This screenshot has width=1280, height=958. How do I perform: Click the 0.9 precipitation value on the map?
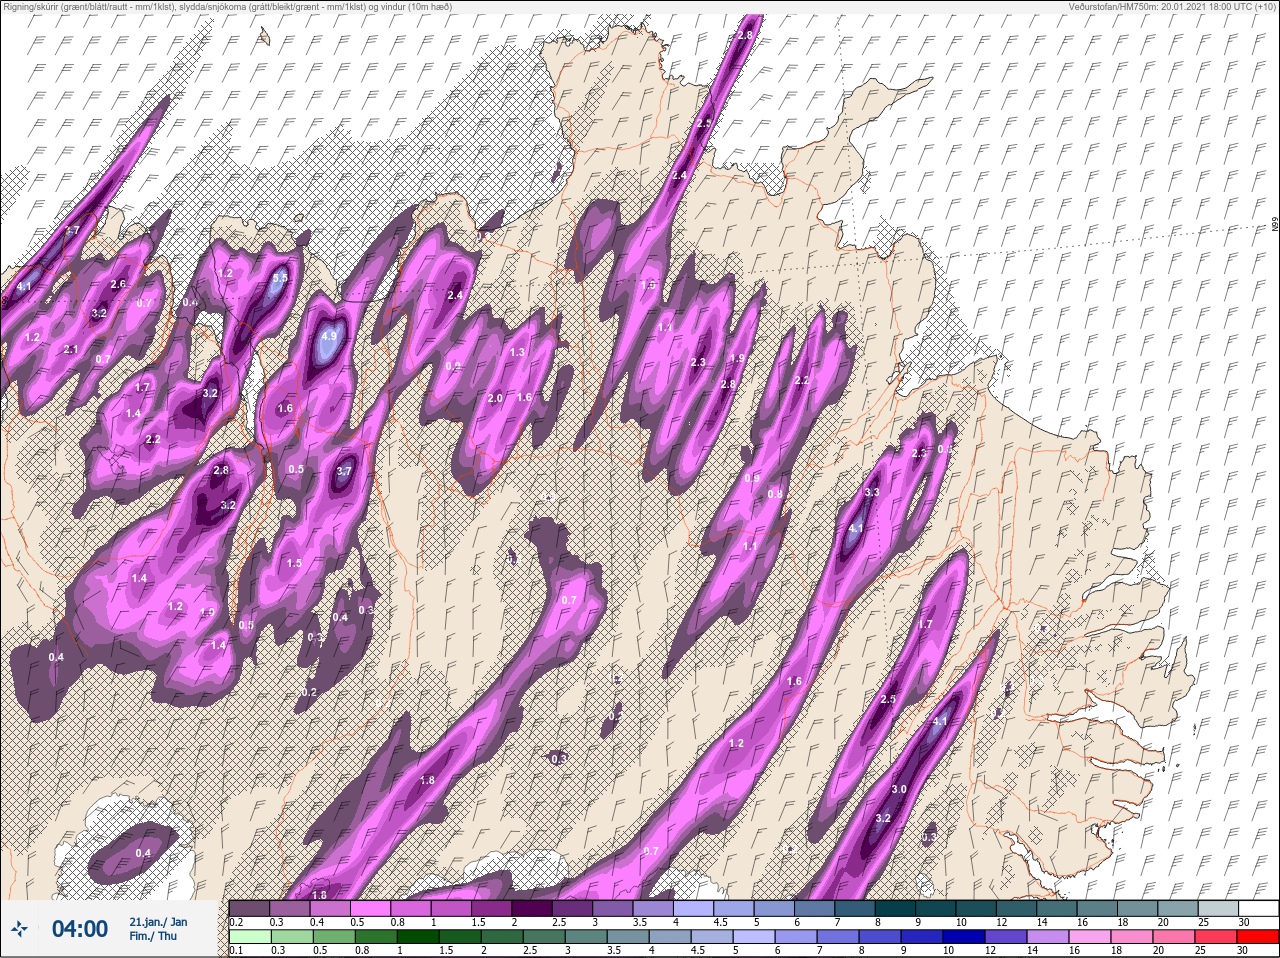[752, 478]
